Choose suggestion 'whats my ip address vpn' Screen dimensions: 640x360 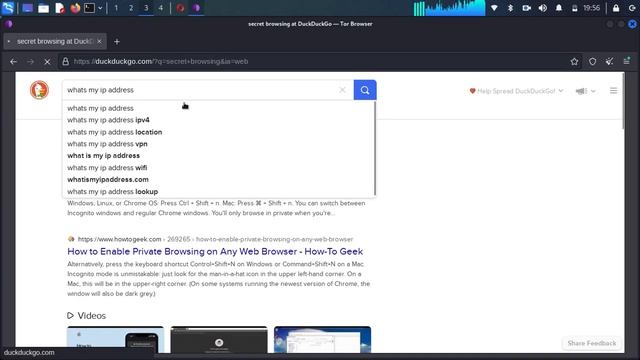pyautogui.click(x=218, y=144)
